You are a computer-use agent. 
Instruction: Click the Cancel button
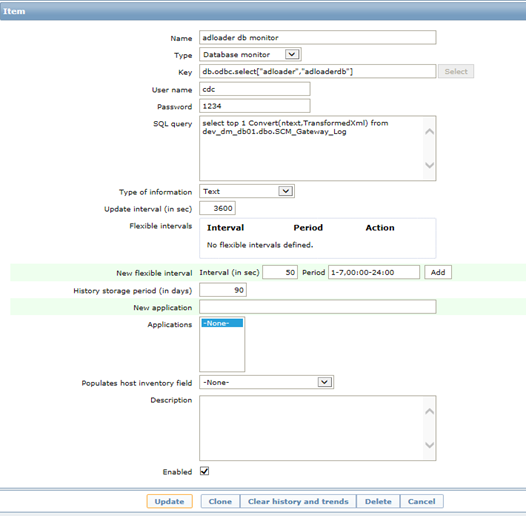[x=422, y=501]
